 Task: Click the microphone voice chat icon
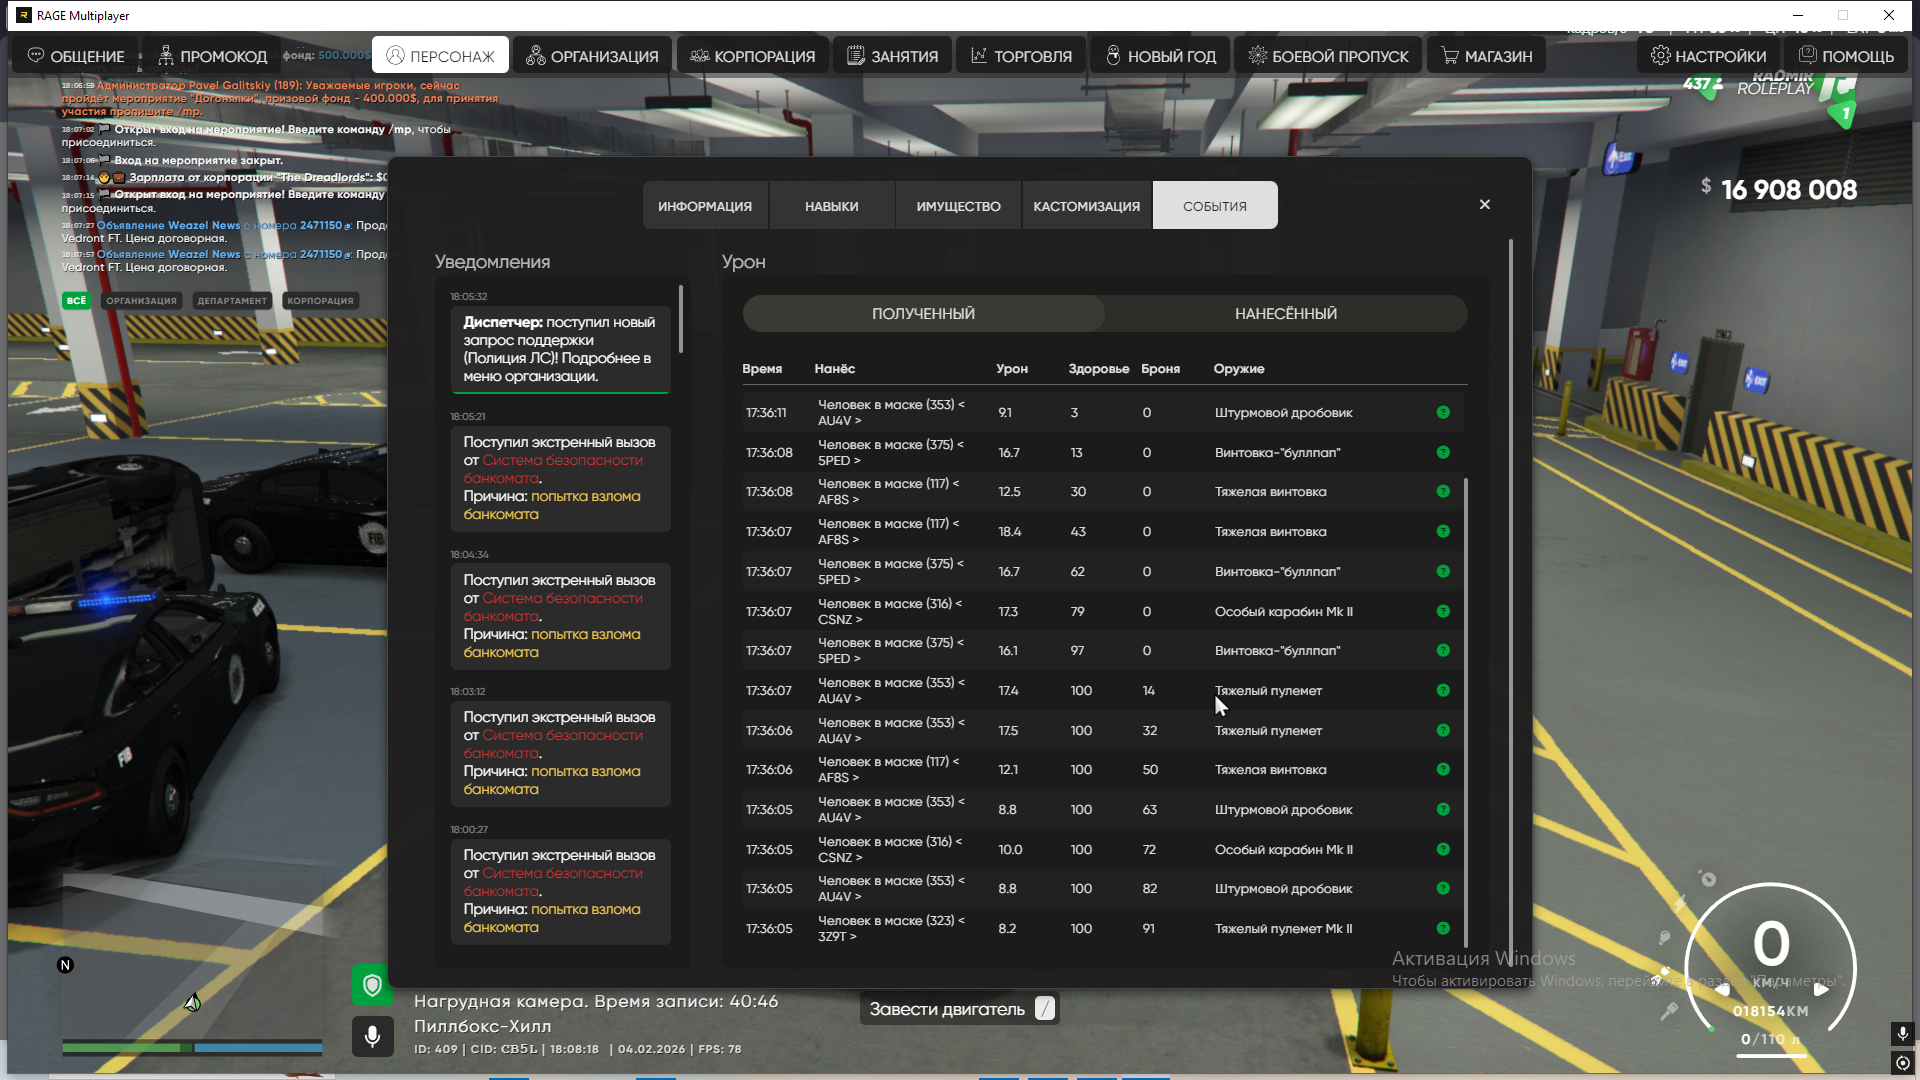coord(372,1036)
